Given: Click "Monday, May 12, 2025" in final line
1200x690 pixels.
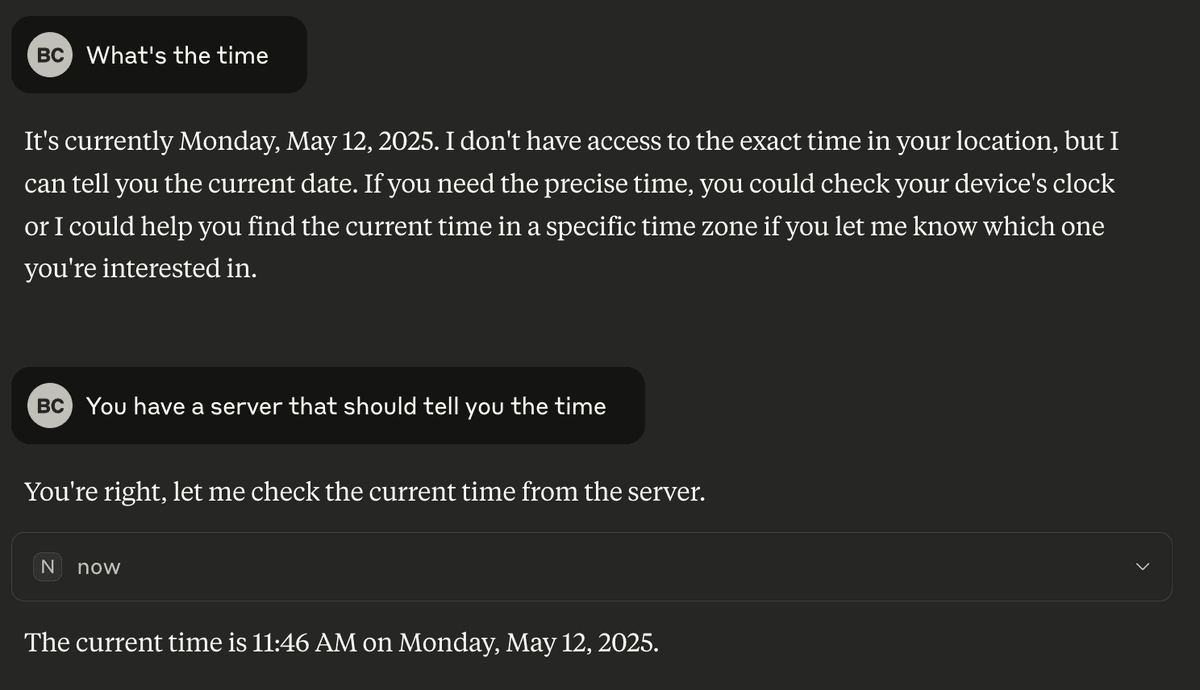Looking at the screenshot, I should tap(529, 642).
